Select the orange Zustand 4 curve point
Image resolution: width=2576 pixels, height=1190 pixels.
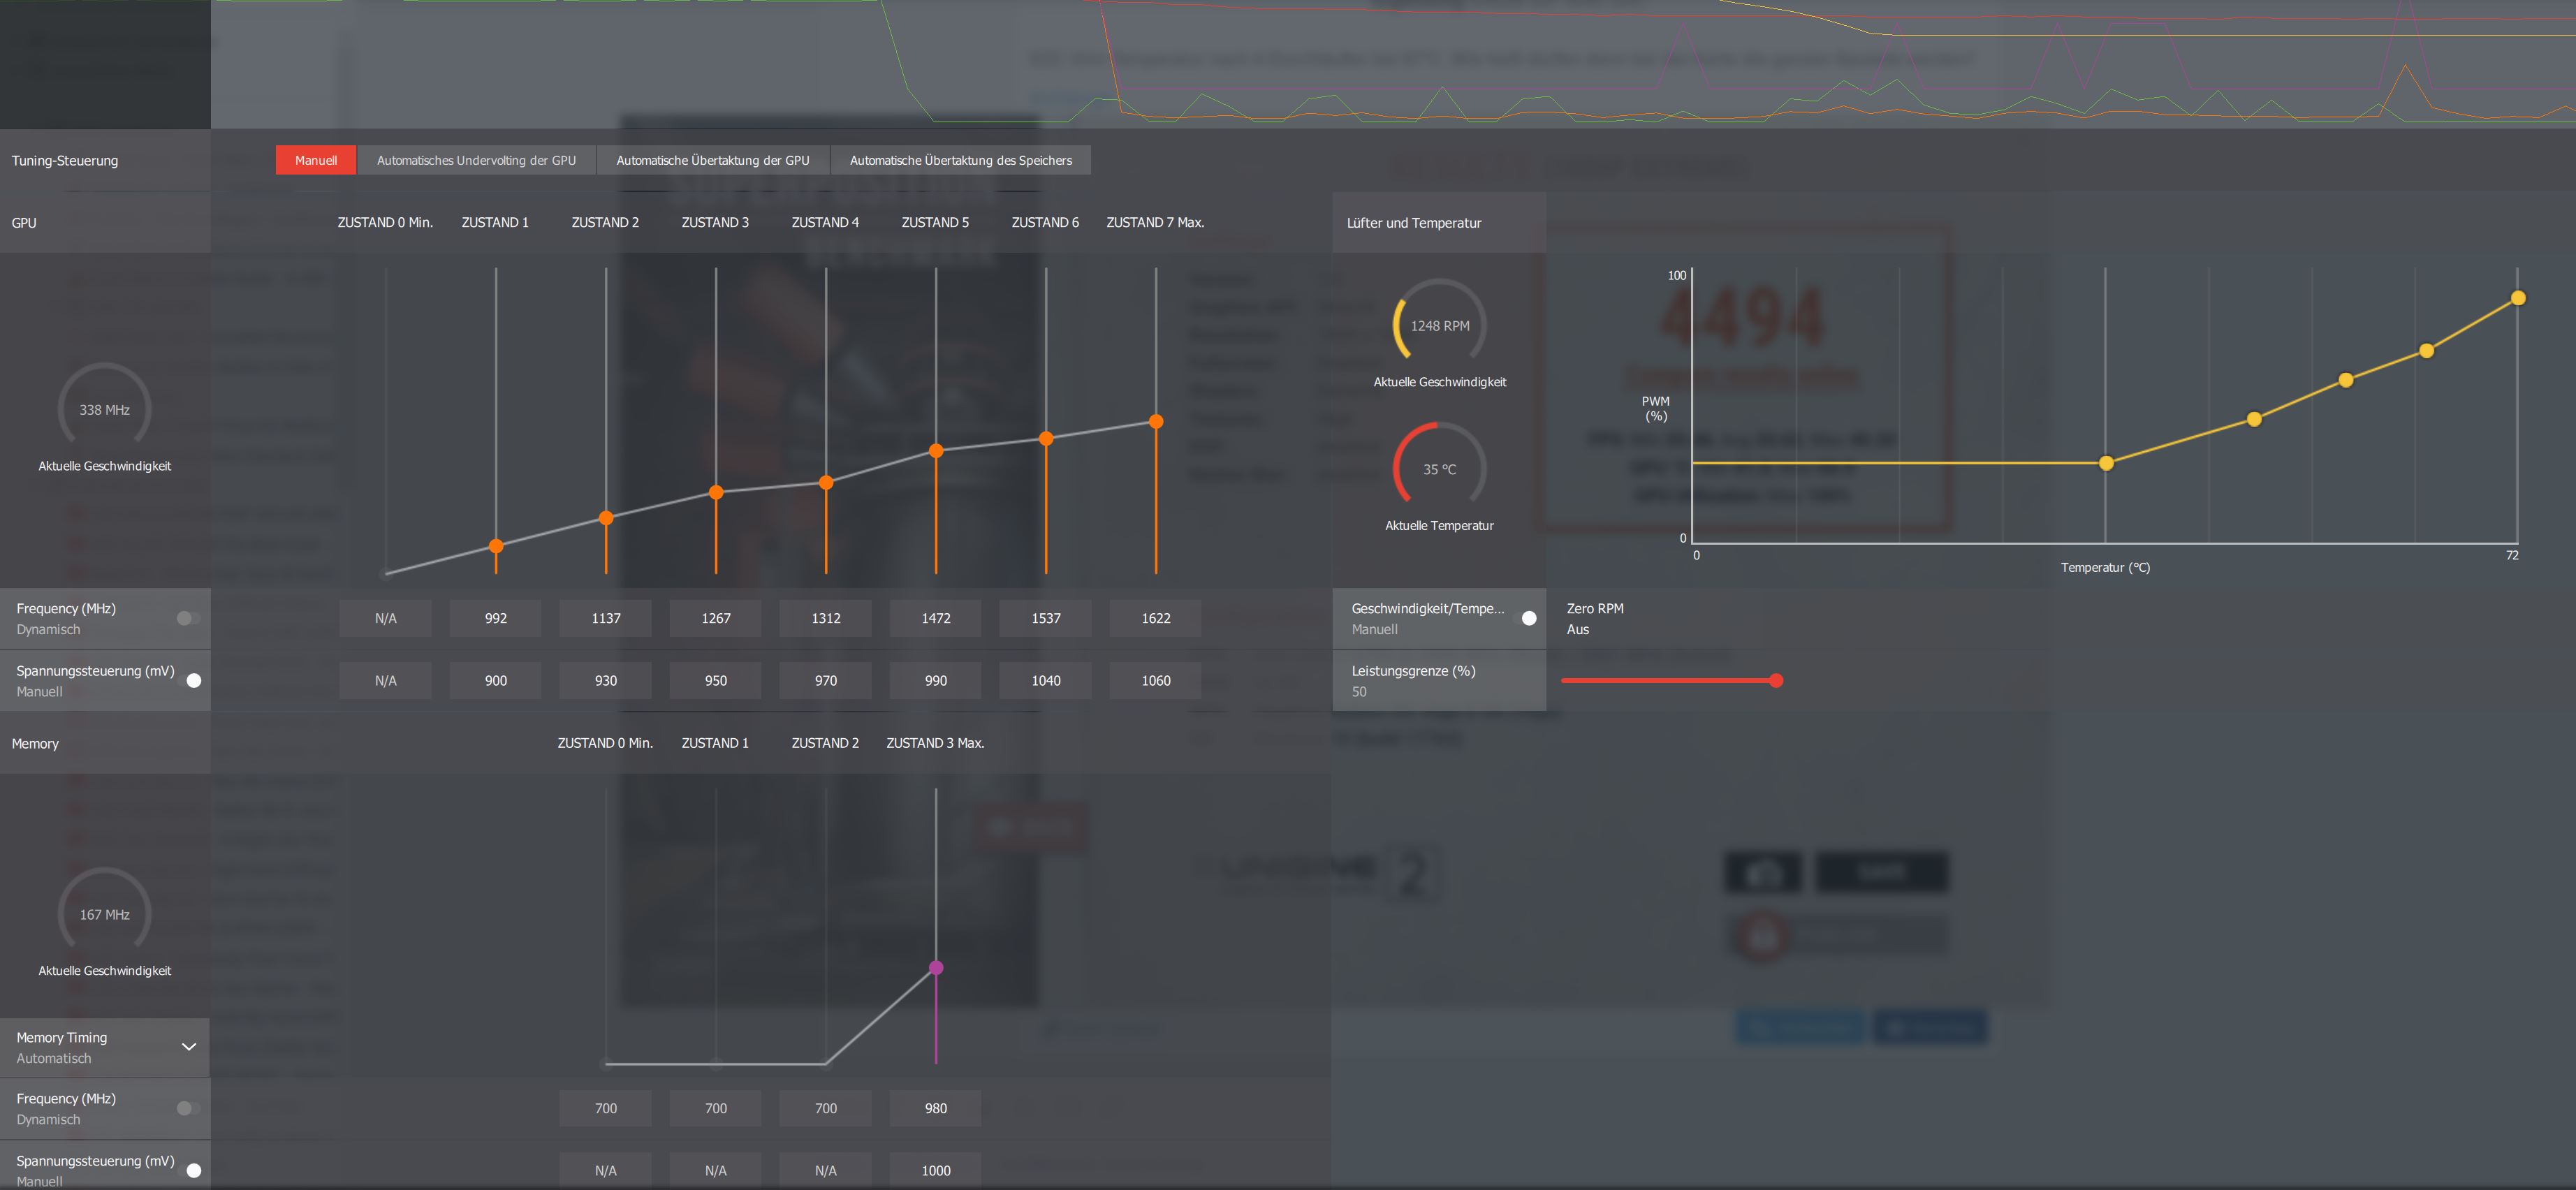point(825,482)
